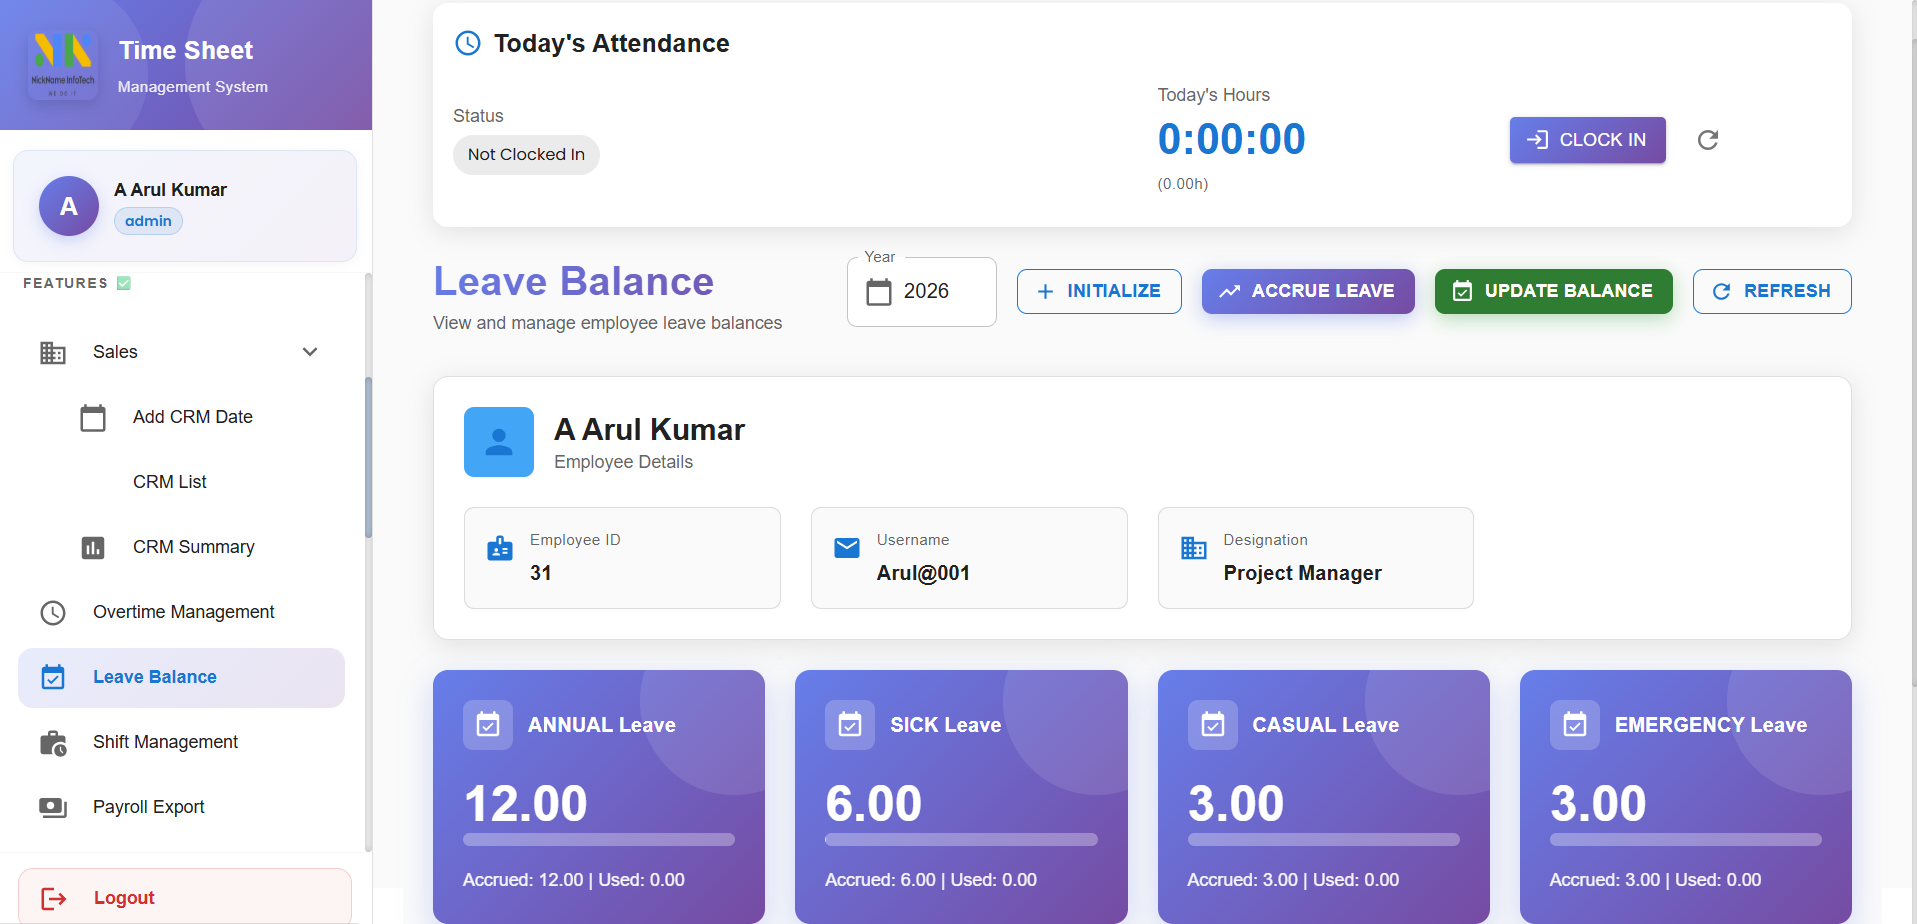1917x924 pixels.
Task: Click the A Arul Kumar avatar circle
Action: click(x=68, y=206)
